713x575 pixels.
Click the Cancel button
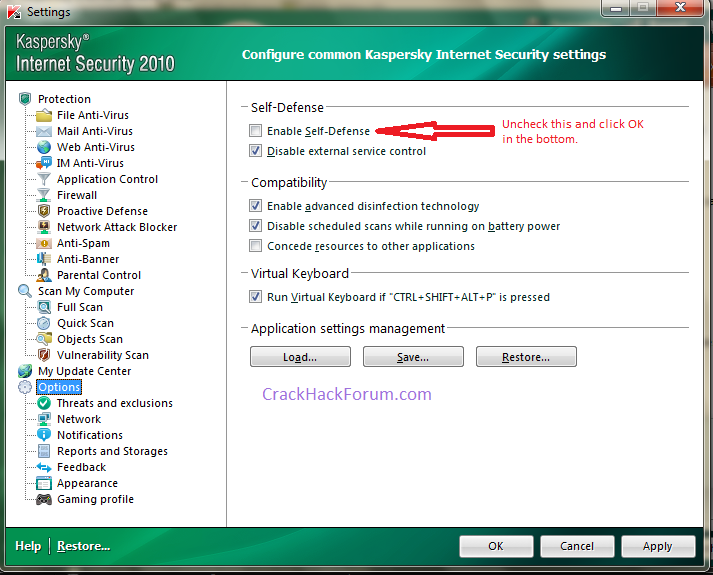pyautogui.click(x=577, y=546)
